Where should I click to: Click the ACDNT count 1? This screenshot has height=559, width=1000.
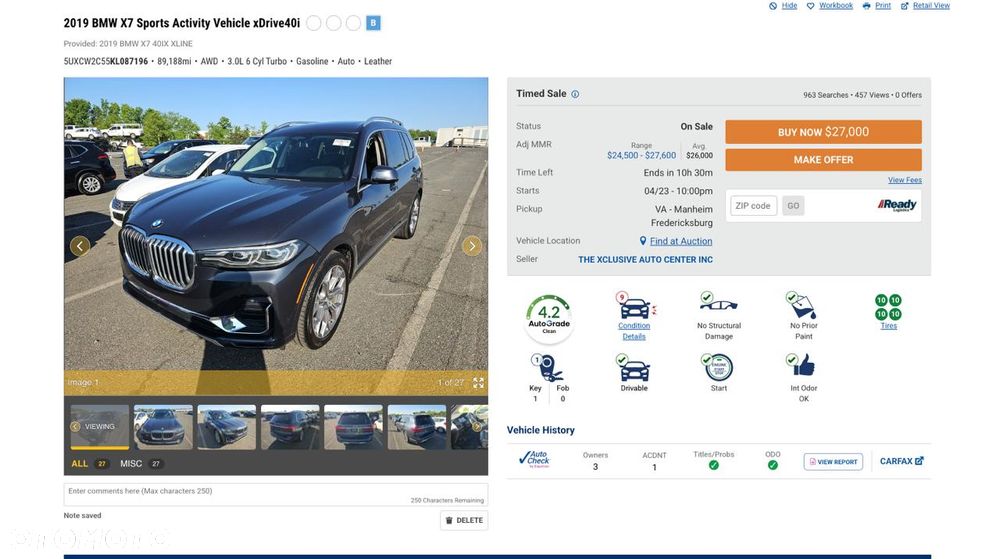[654, 467]
